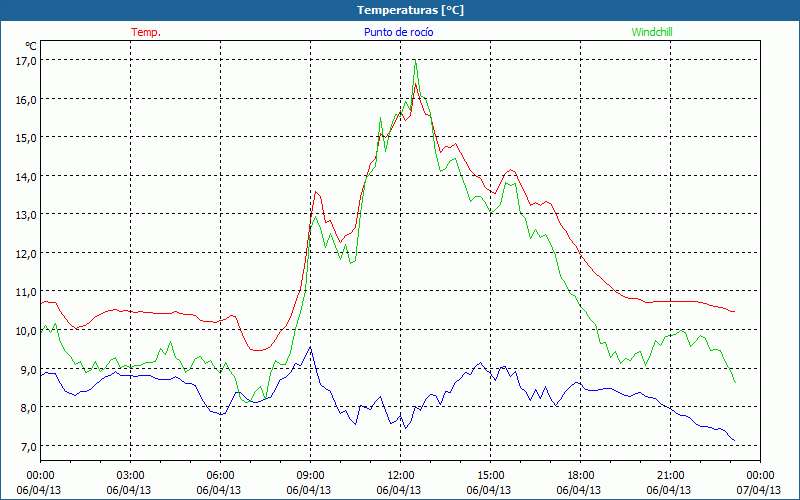Click the 06/04/13 date under 12:00

399,490
